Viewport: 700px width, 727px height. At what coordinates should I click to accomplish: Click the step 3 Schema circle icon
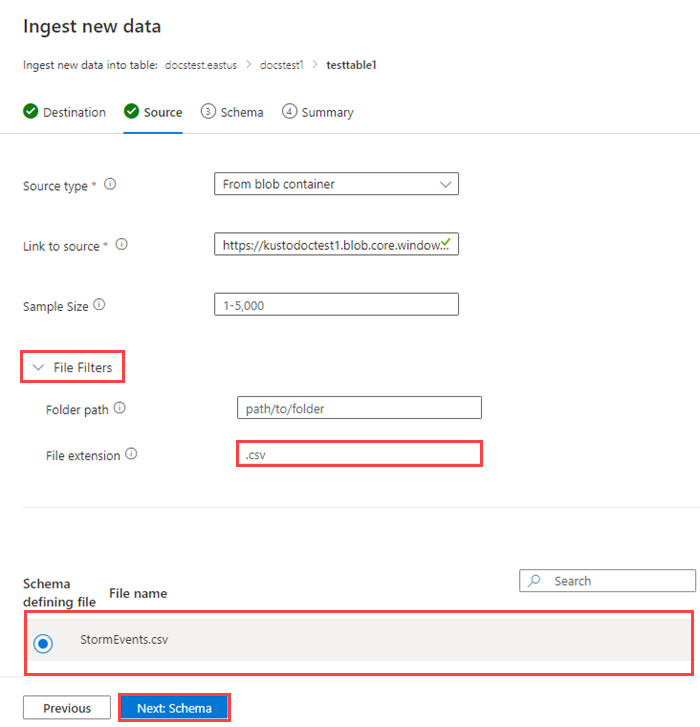coord(208,112)
